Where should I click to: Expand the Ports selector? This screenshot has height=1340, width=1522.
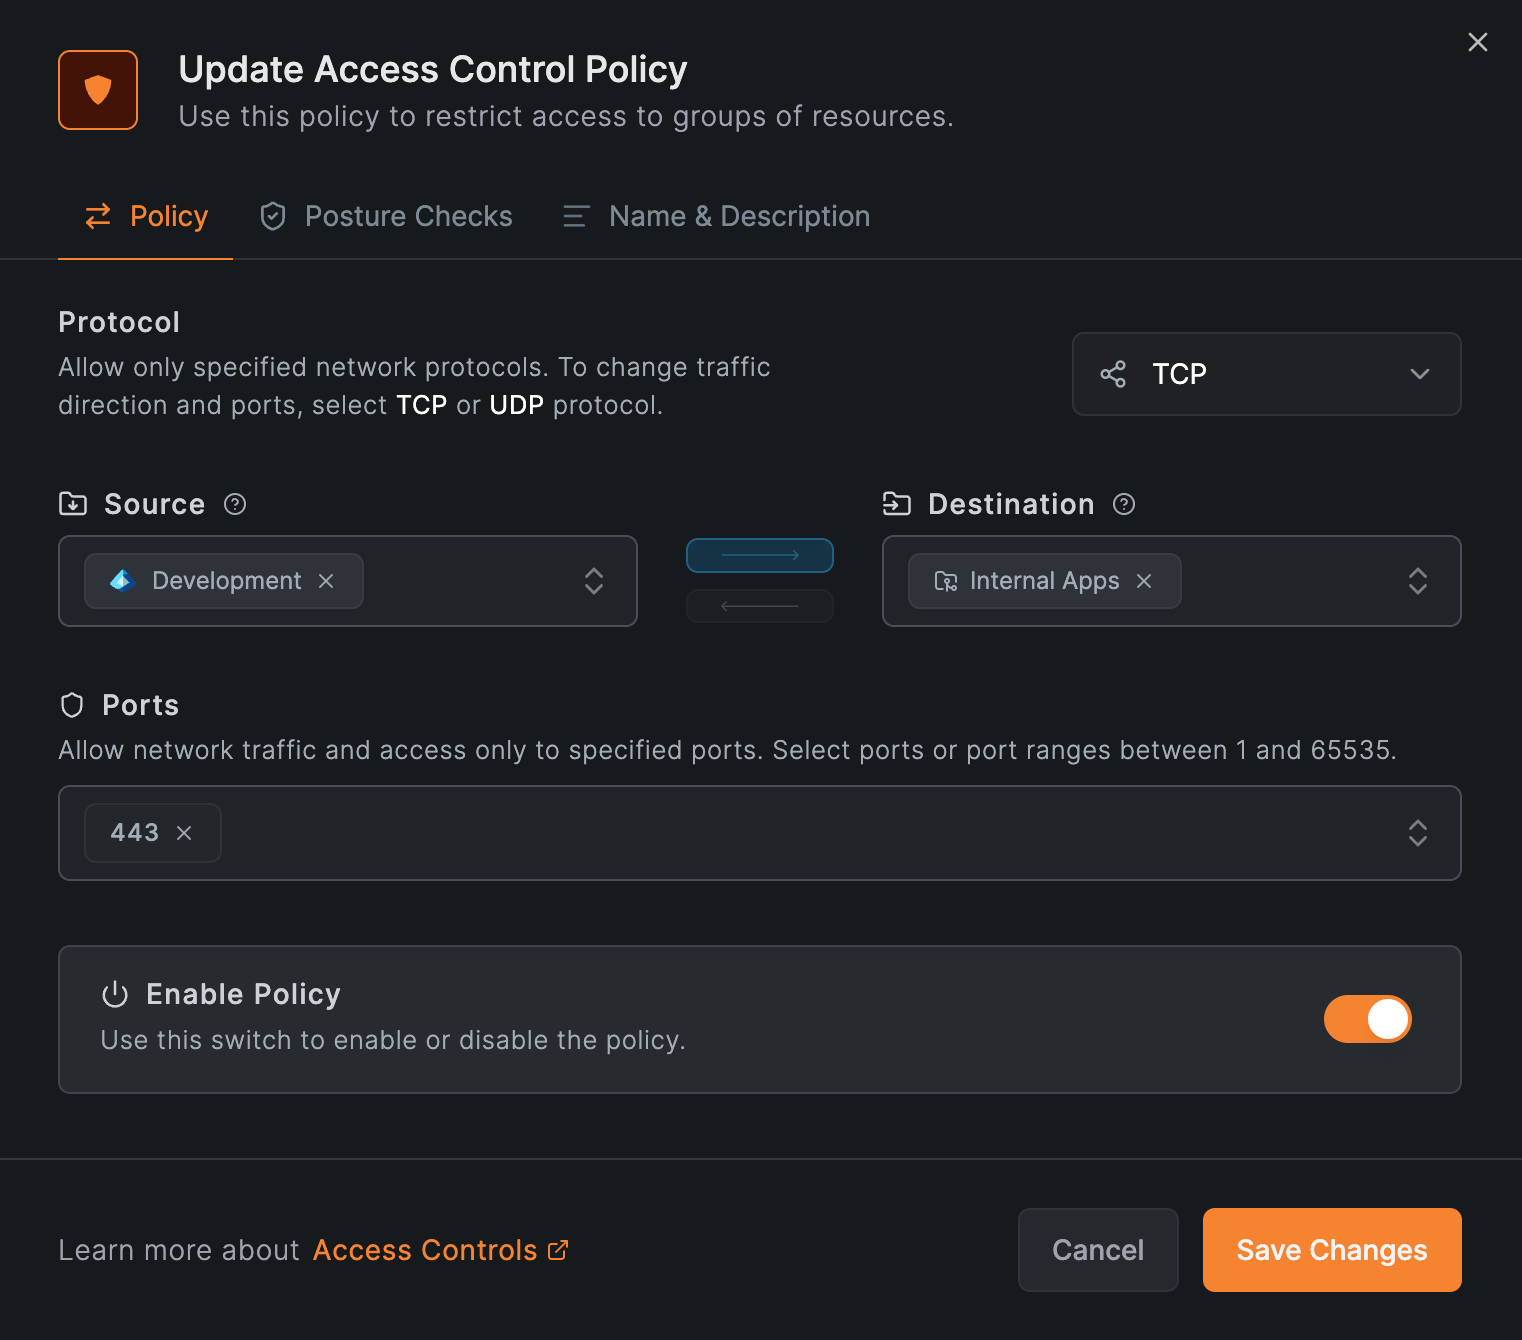tap(1418, 833)
